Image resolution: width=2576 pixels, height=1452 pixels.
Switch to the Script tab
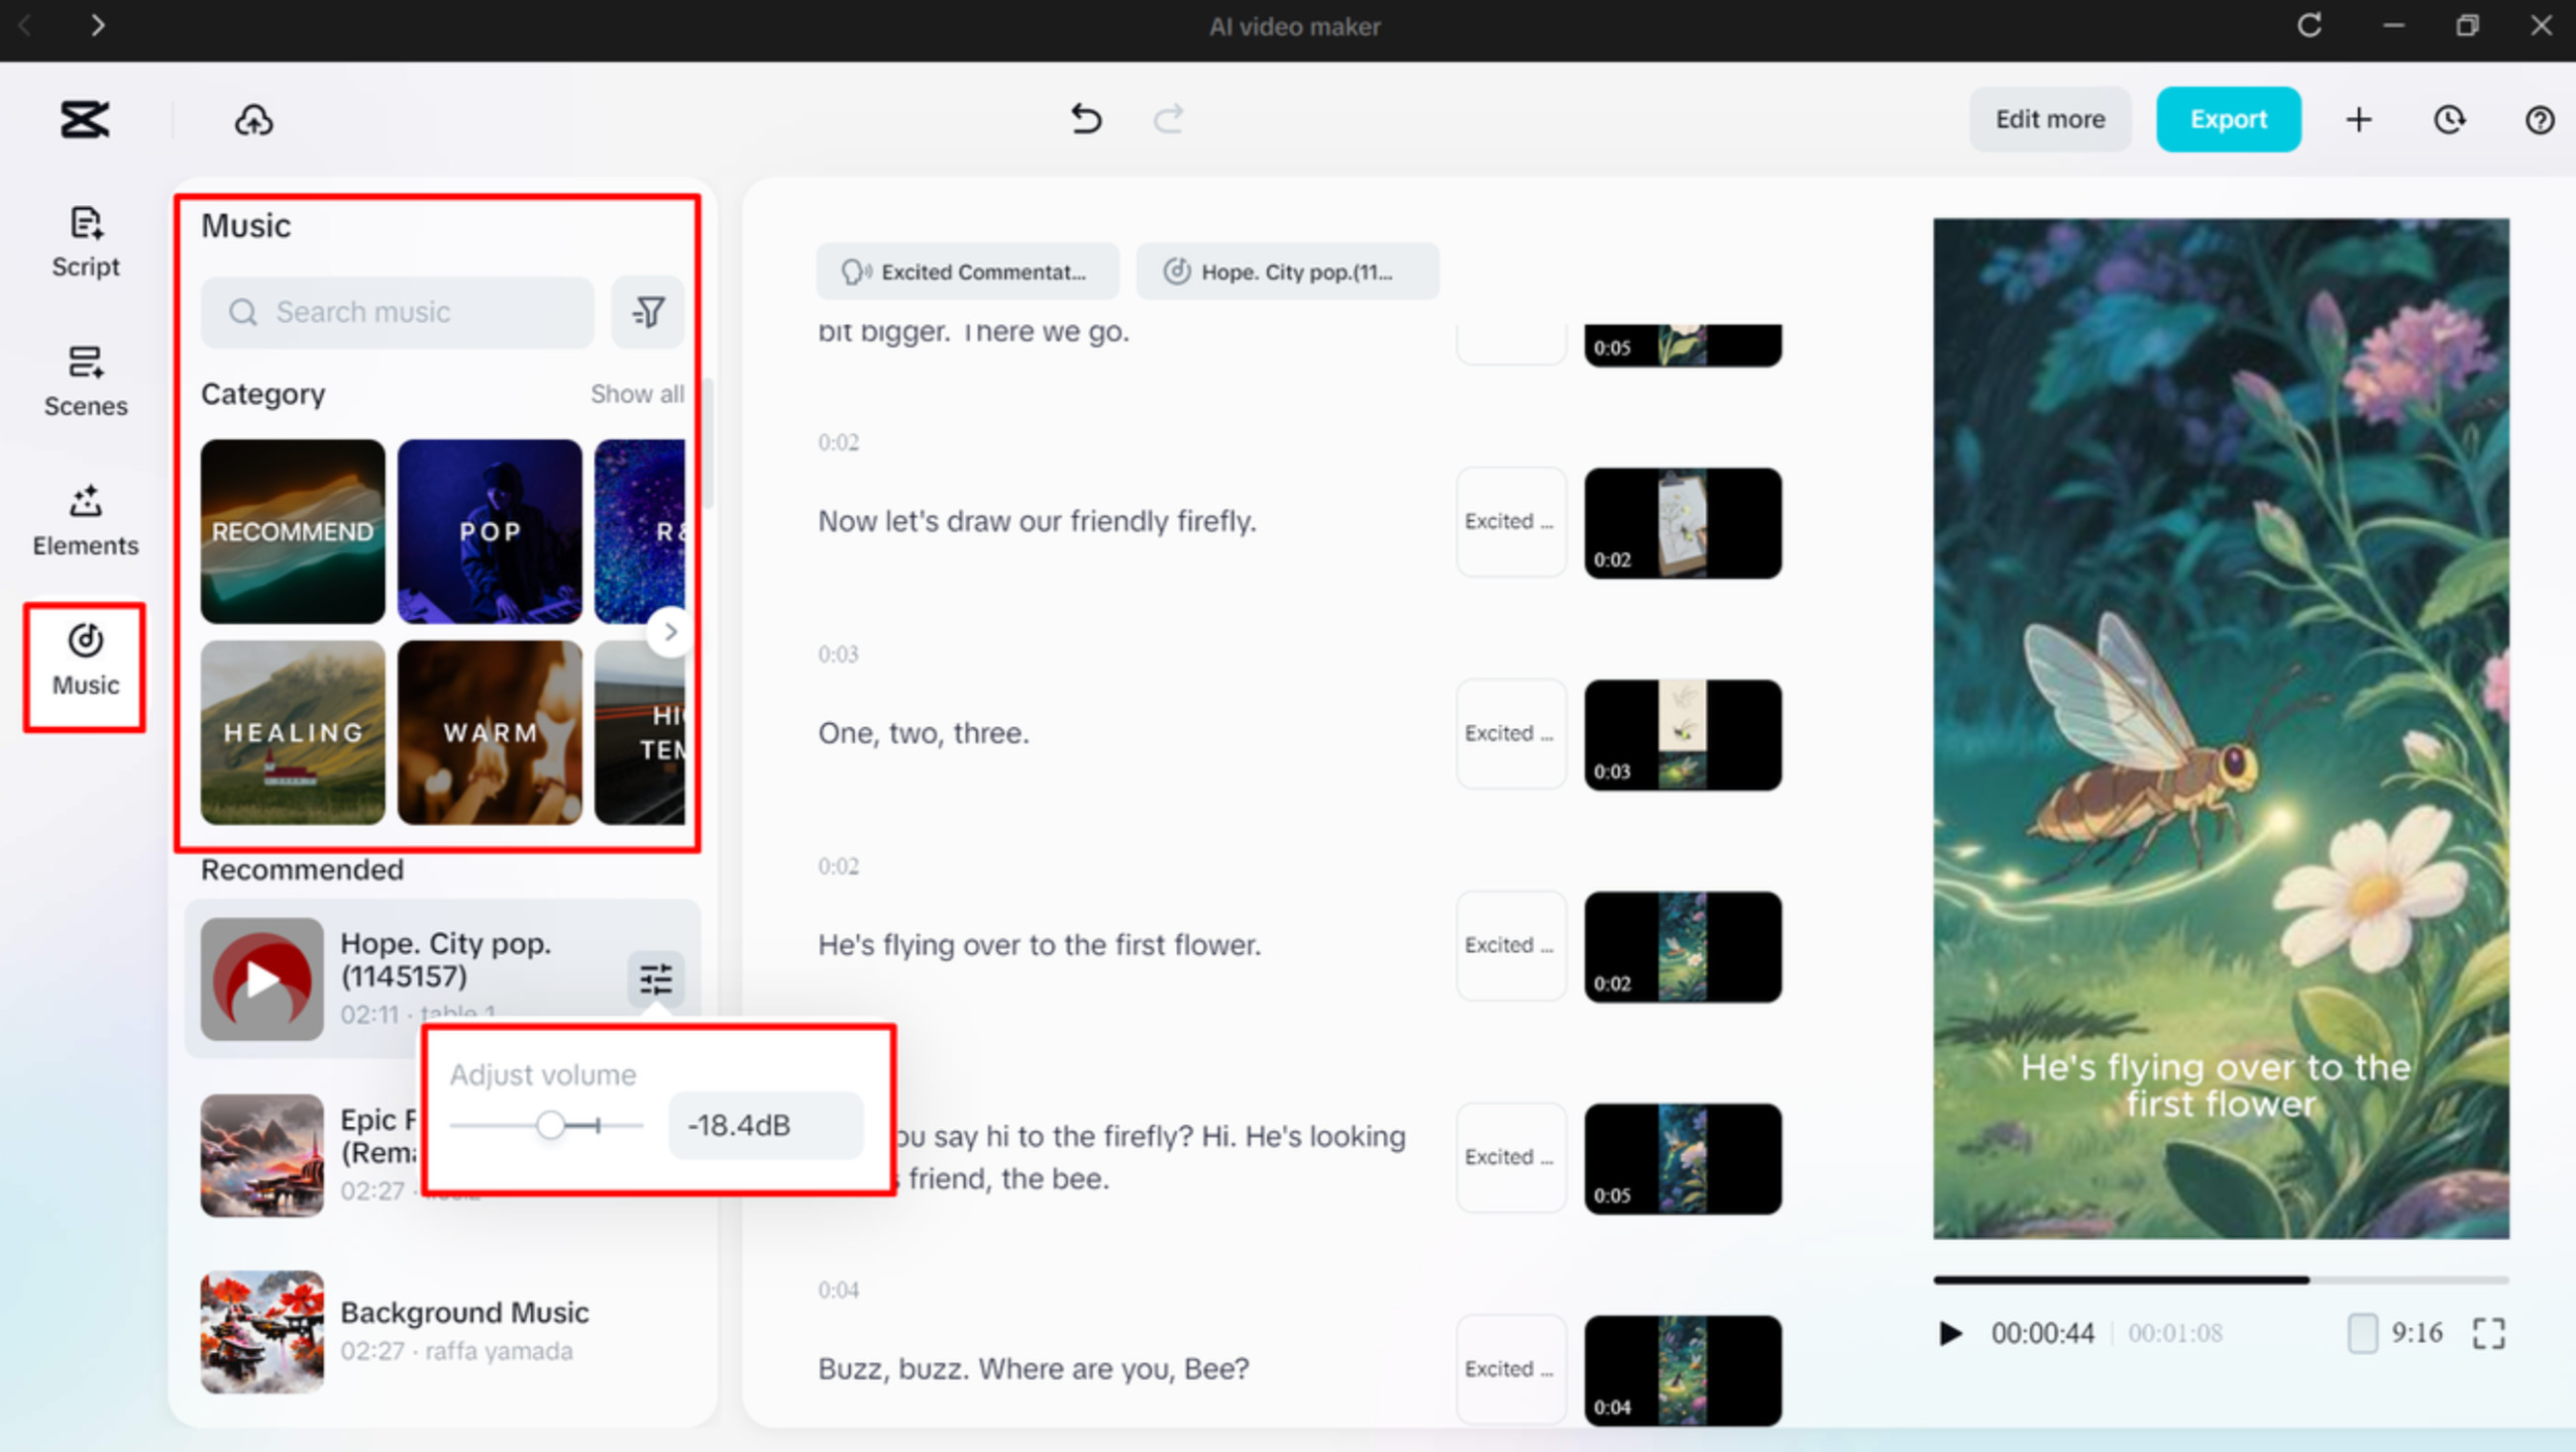point(85,242)
